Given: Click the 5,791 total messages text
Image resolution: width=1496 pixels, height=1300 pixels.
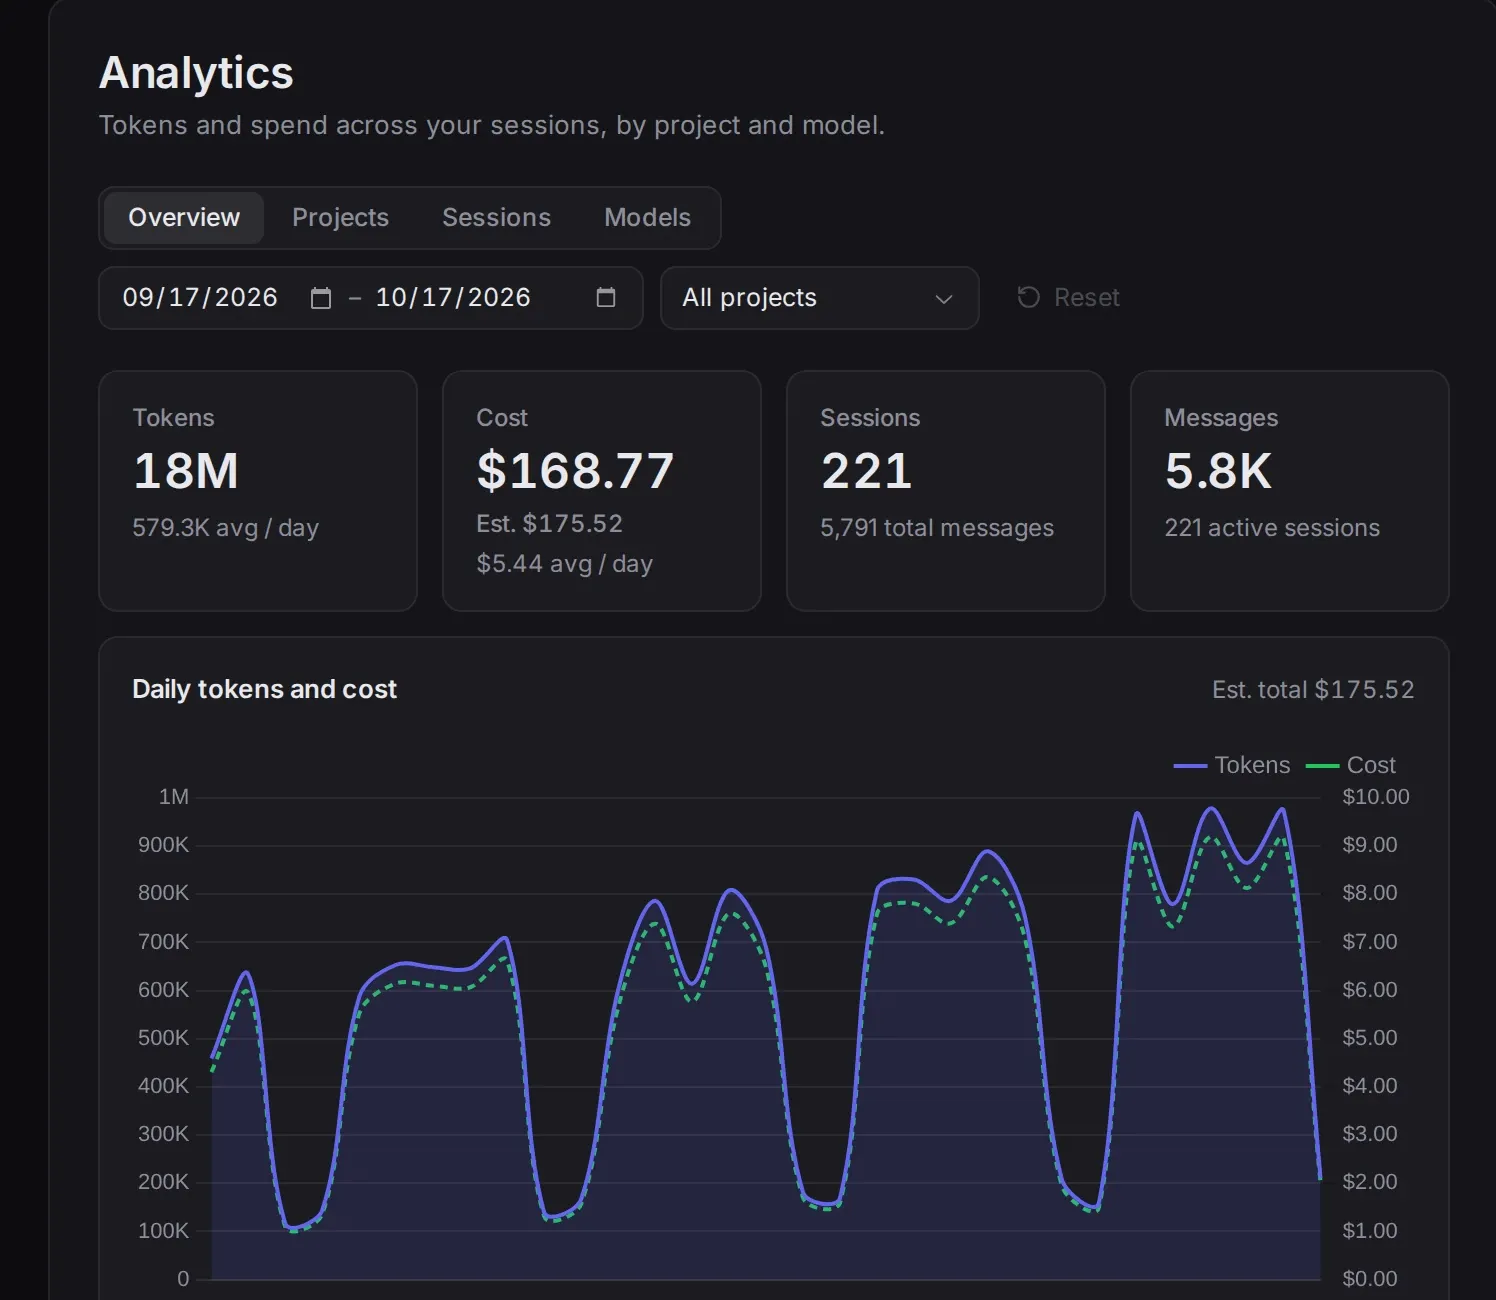Looking at the screenshot, I should click(937, 528).
